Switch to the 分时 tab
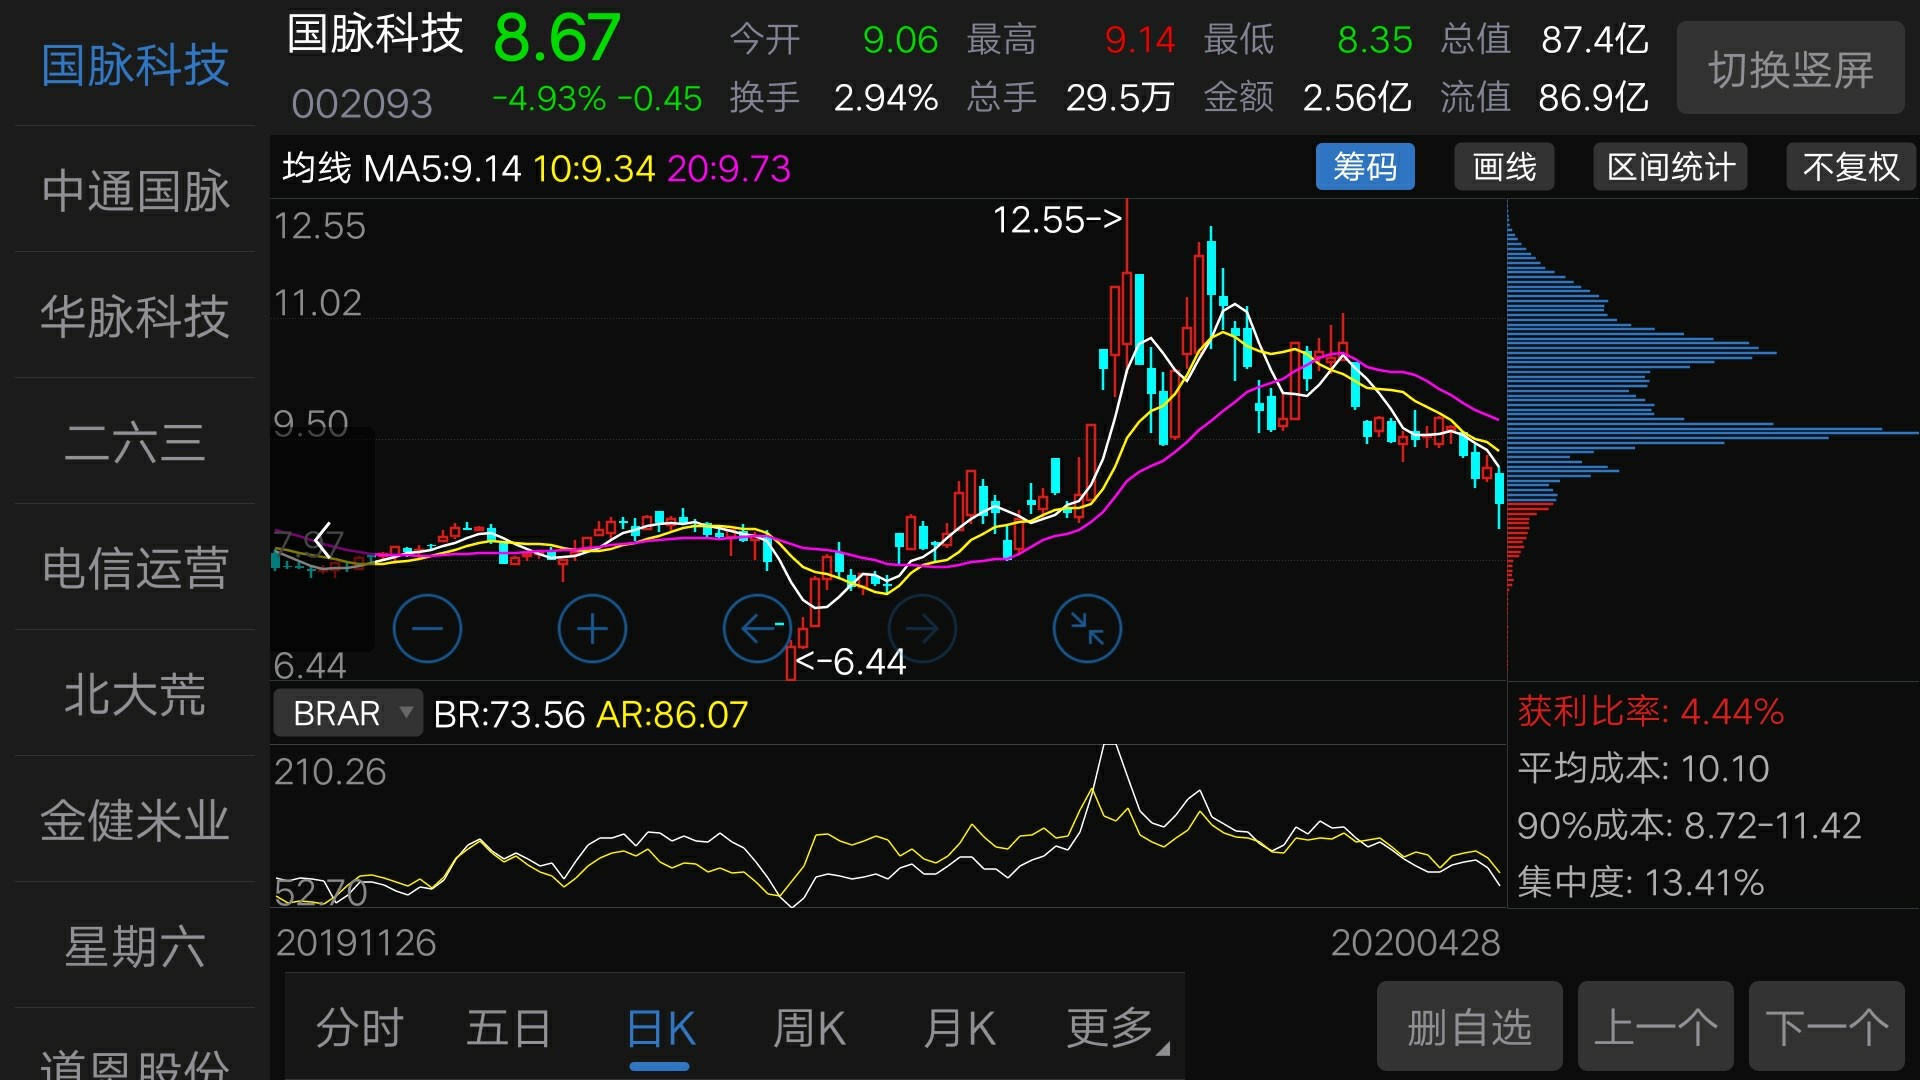Screen dimensions: 1920x1080 pyautogui.click(x=360, y=1028)
